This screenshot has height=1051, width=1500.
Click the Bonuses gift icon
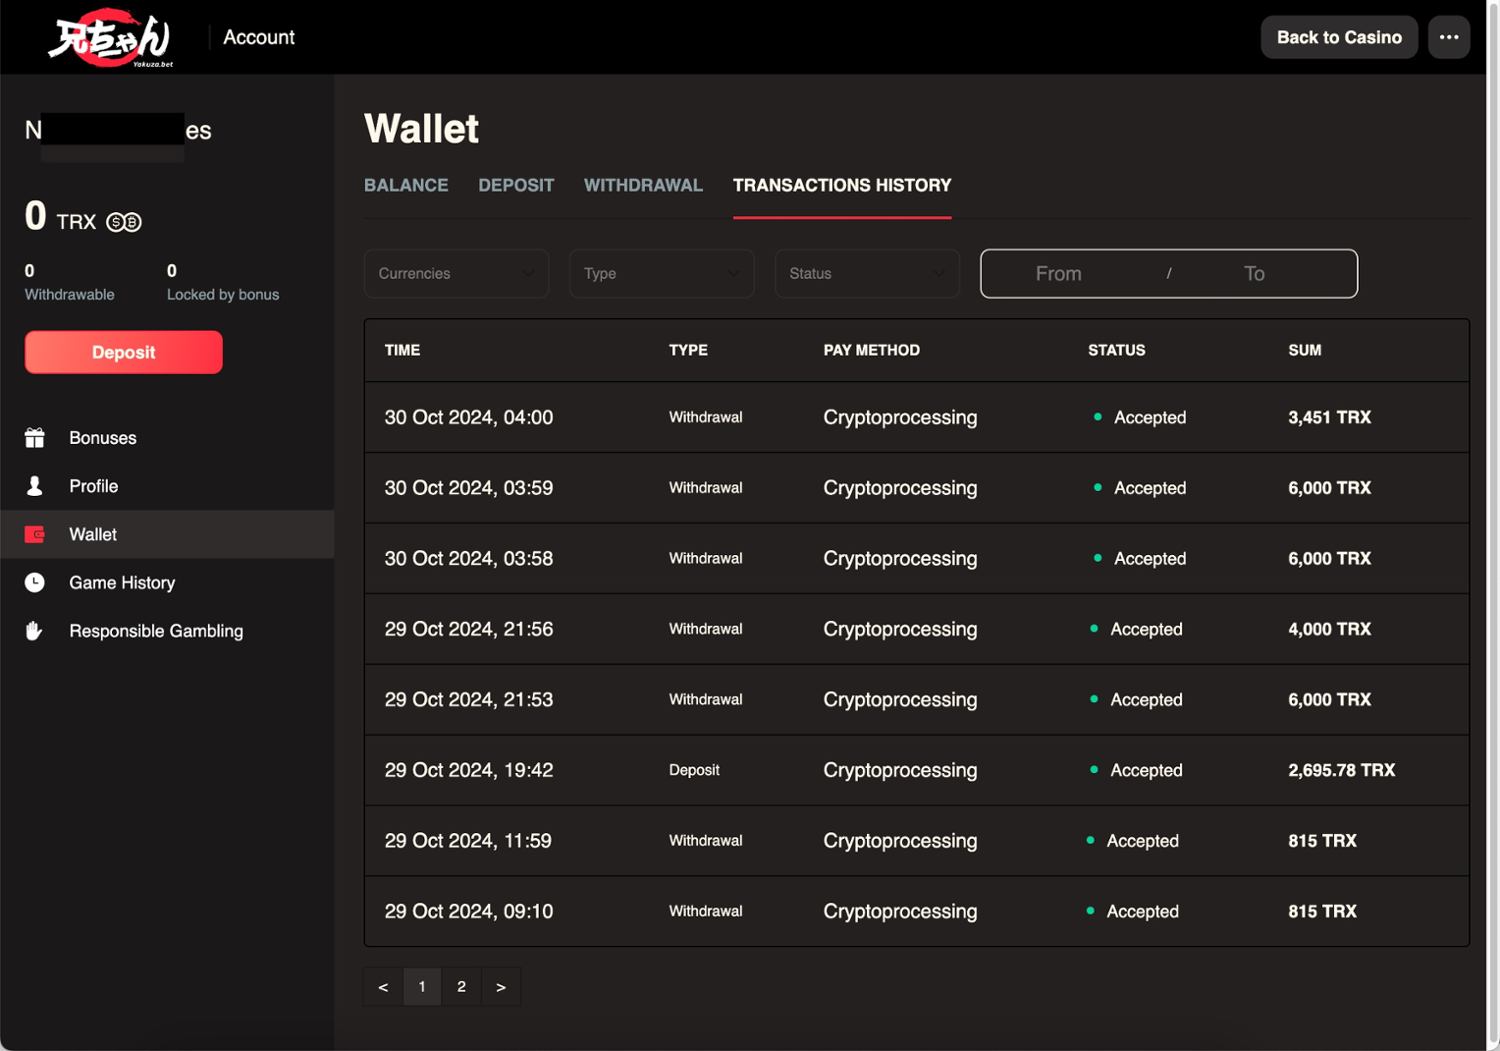click(35, 438)
